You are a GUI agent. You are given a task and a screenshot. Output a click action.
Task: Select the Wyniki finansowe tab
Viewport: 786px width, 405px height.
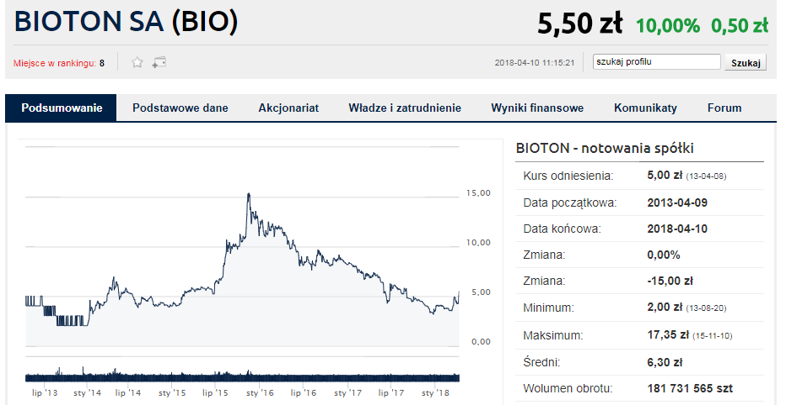[537, 108]
